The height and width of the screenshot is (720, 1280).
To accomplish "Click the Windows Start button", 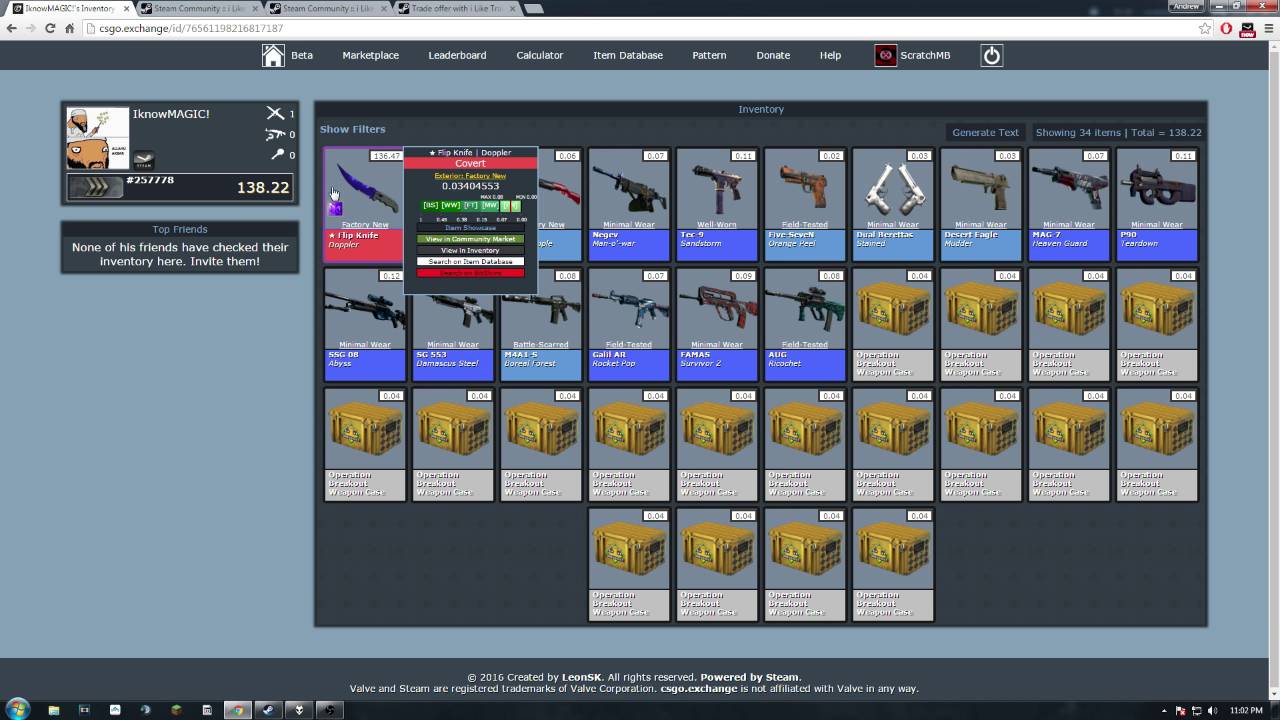I will point(18,709).
